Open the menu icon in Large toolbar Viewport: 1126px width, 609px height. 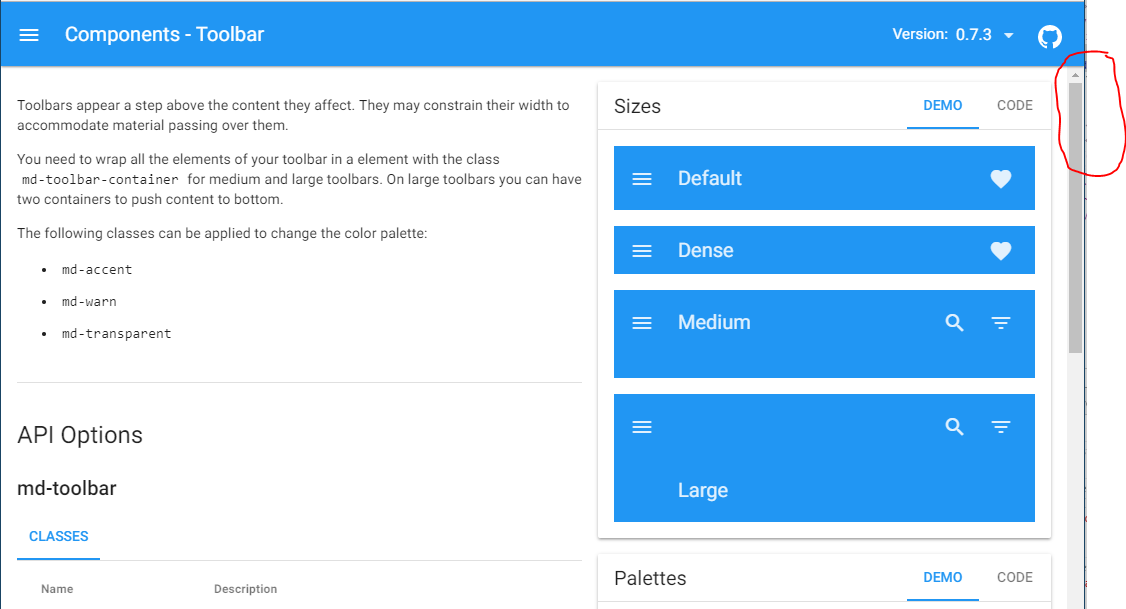[642, 427]
